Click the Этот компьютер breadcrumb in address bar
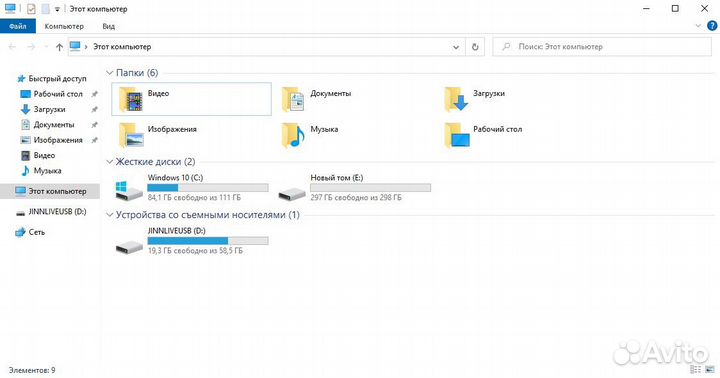 [122, 47]
